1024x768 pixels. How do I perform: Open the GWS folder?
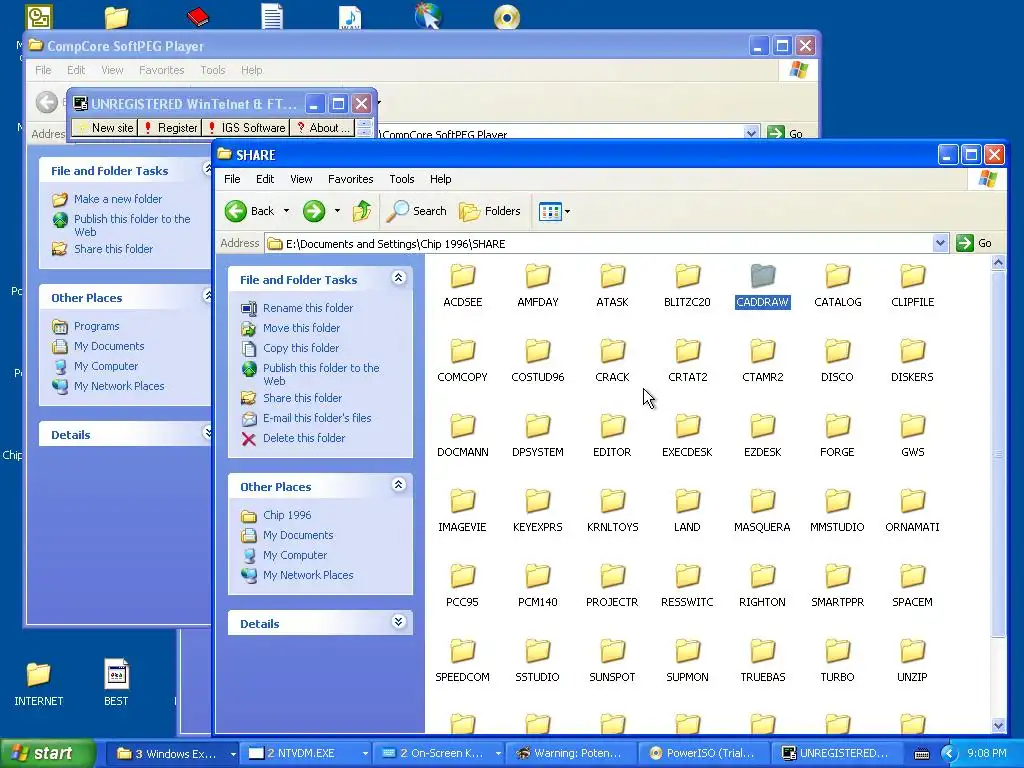(912, 436)
